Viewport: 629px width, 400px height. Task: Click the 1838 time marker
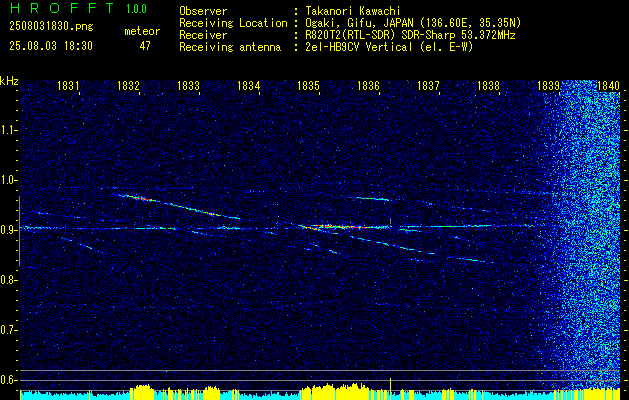488,85
